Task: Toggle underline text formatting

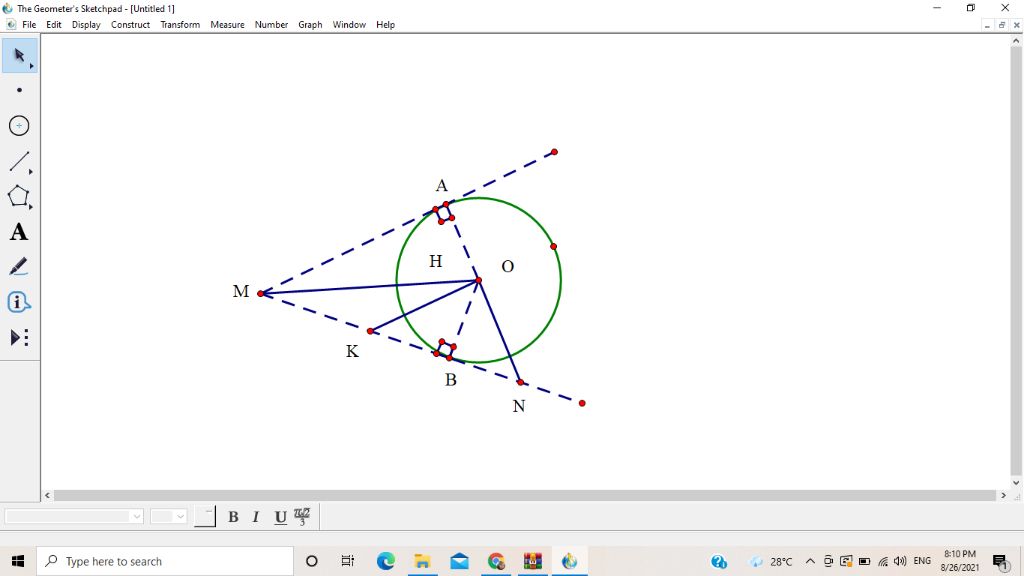Action: [x=280, y=517]
